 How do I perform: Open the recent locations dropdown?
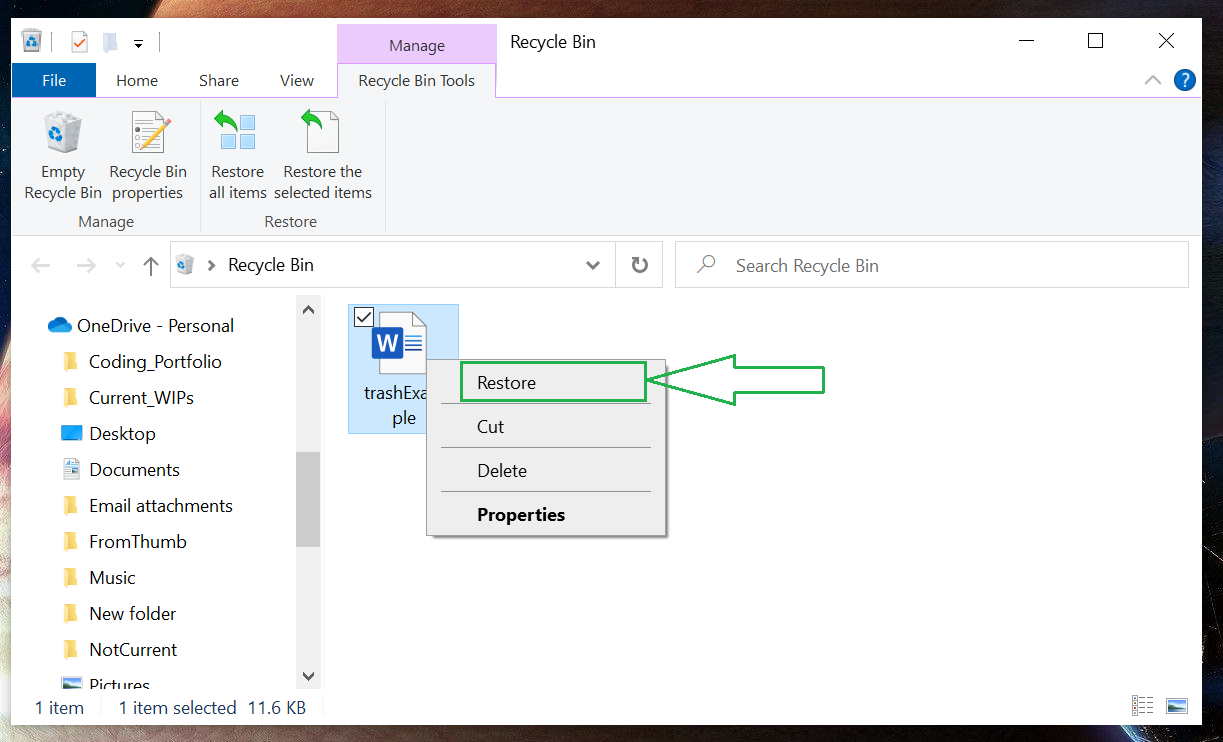[121, 266]
